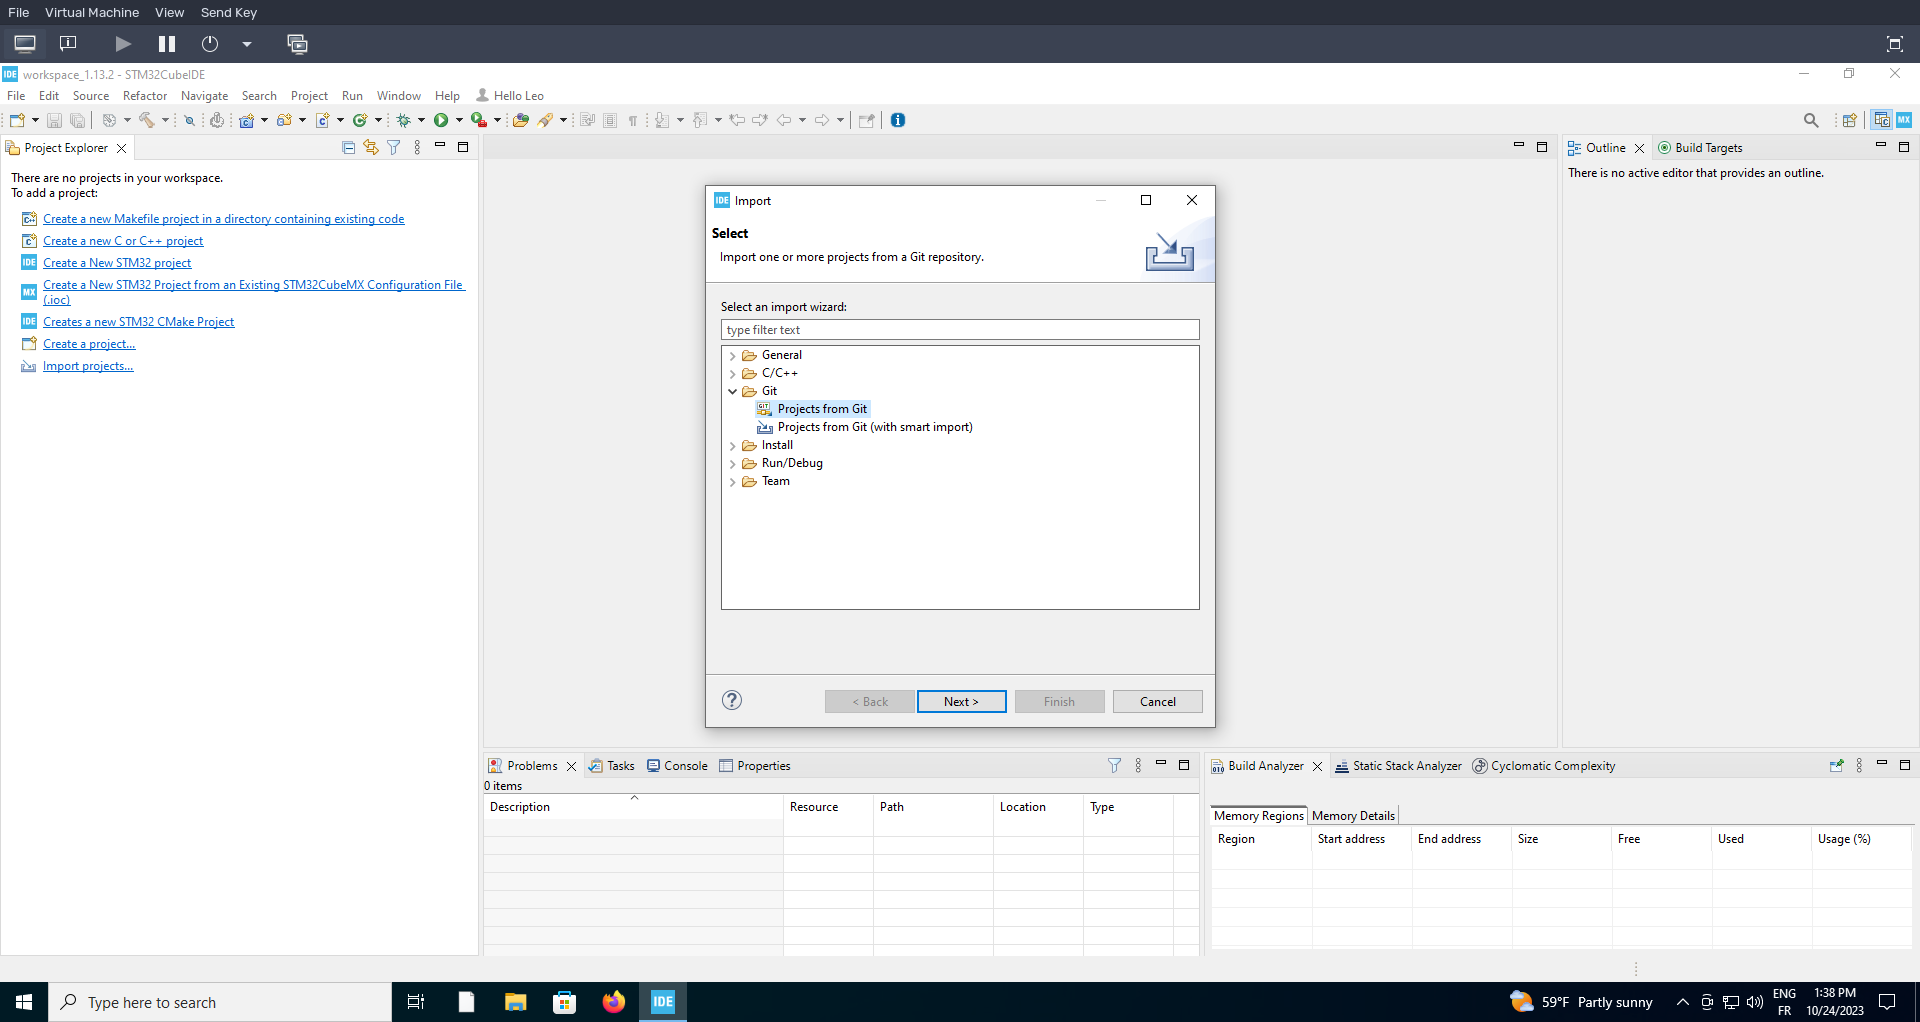Expand the General folder in the wizard tree
This screenshot has height=1022, width=1920.
click(x=733, y=356)
